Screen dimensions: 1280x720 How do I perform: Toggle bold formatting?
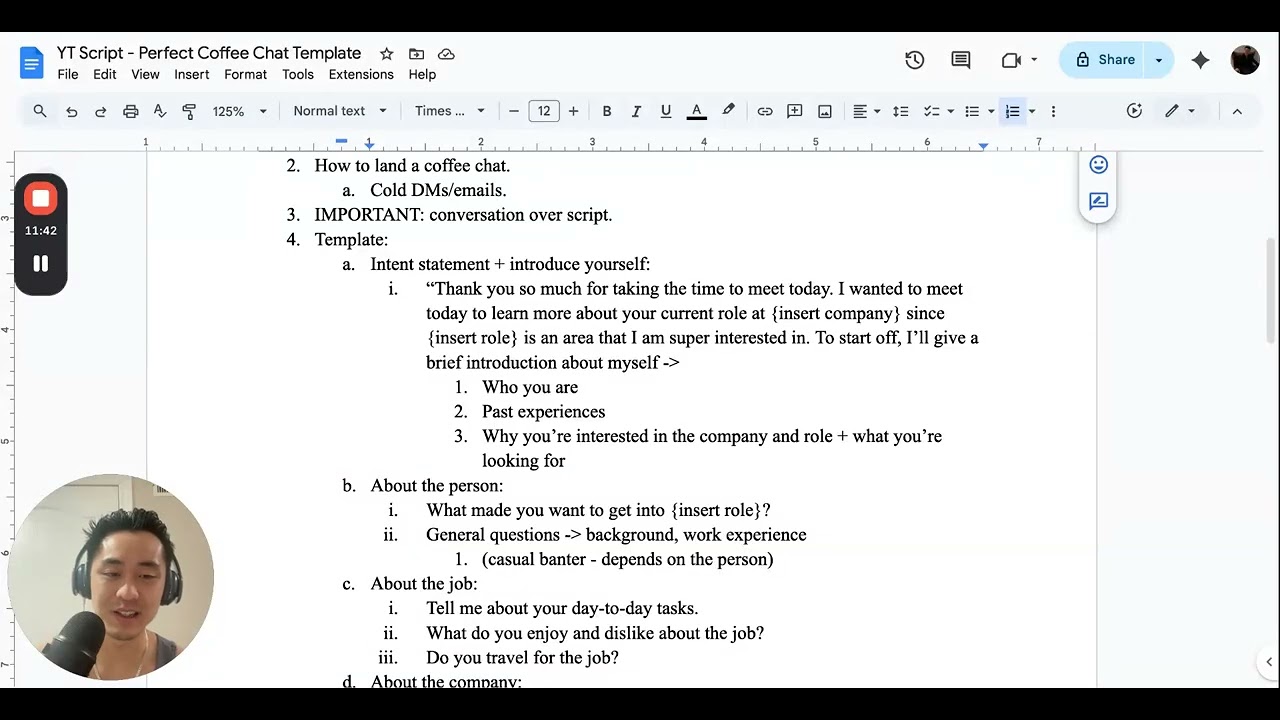point(606,111)
